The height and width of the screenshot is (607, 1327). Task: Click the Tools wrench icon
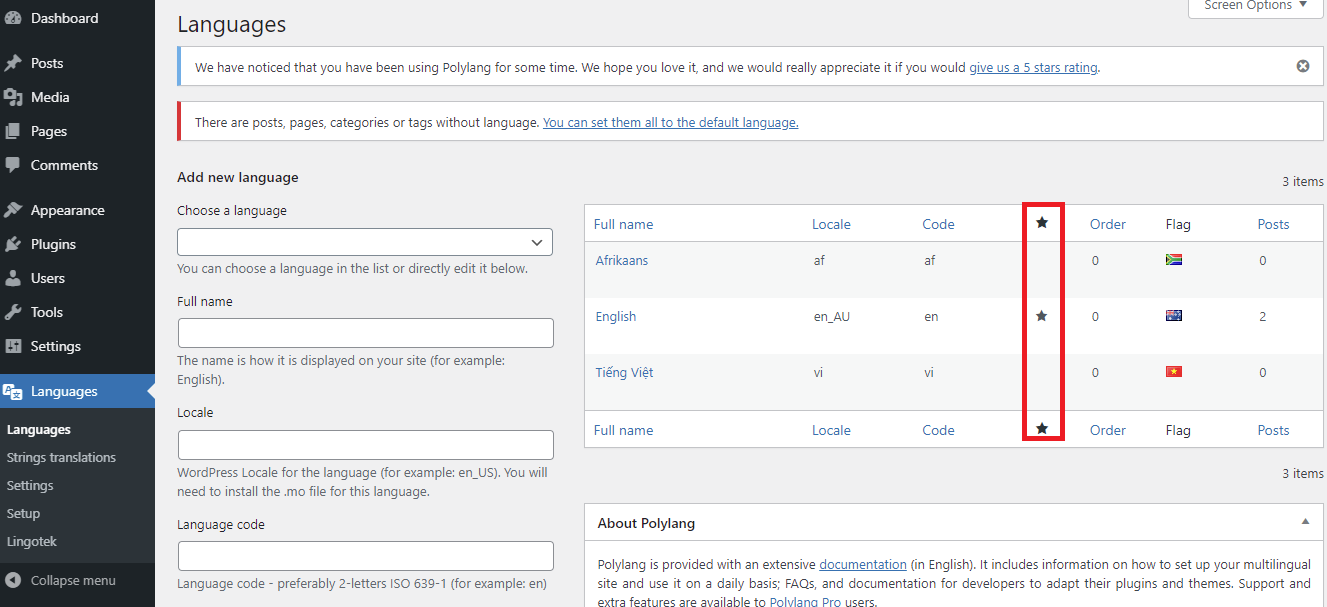13,312
